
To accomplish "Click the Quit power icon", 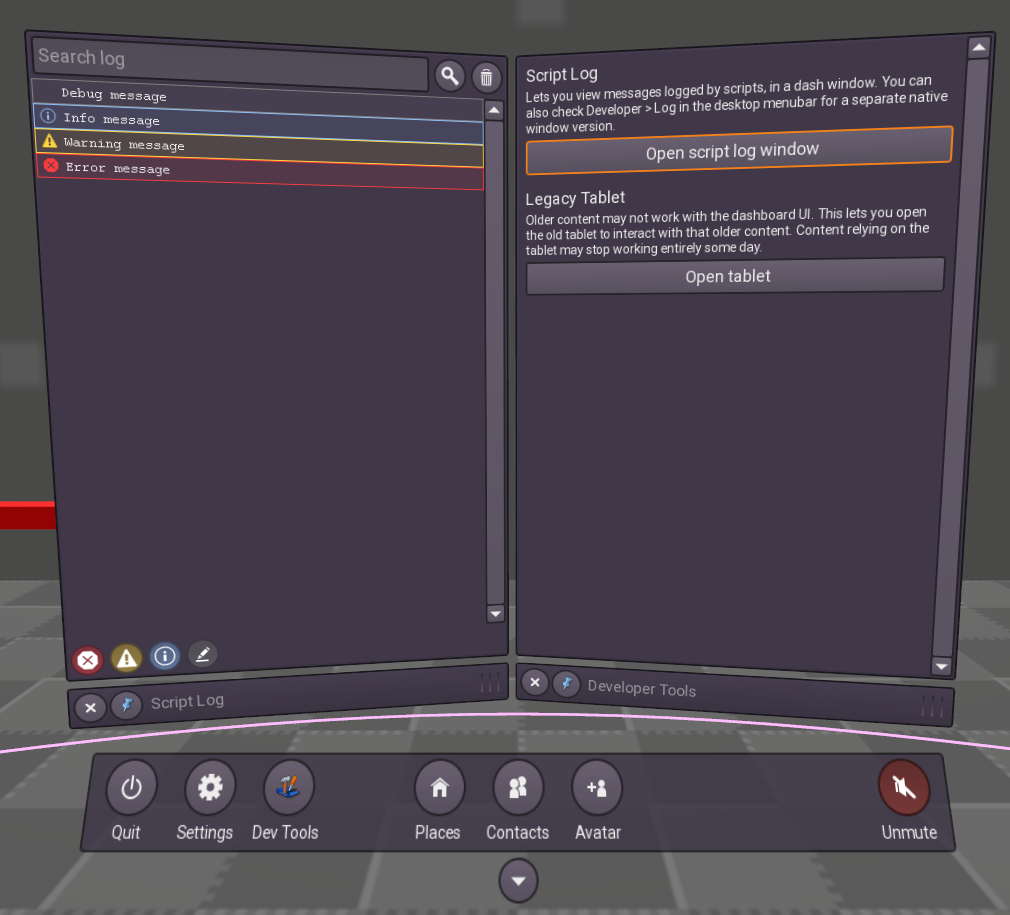I will pos(131,788).
